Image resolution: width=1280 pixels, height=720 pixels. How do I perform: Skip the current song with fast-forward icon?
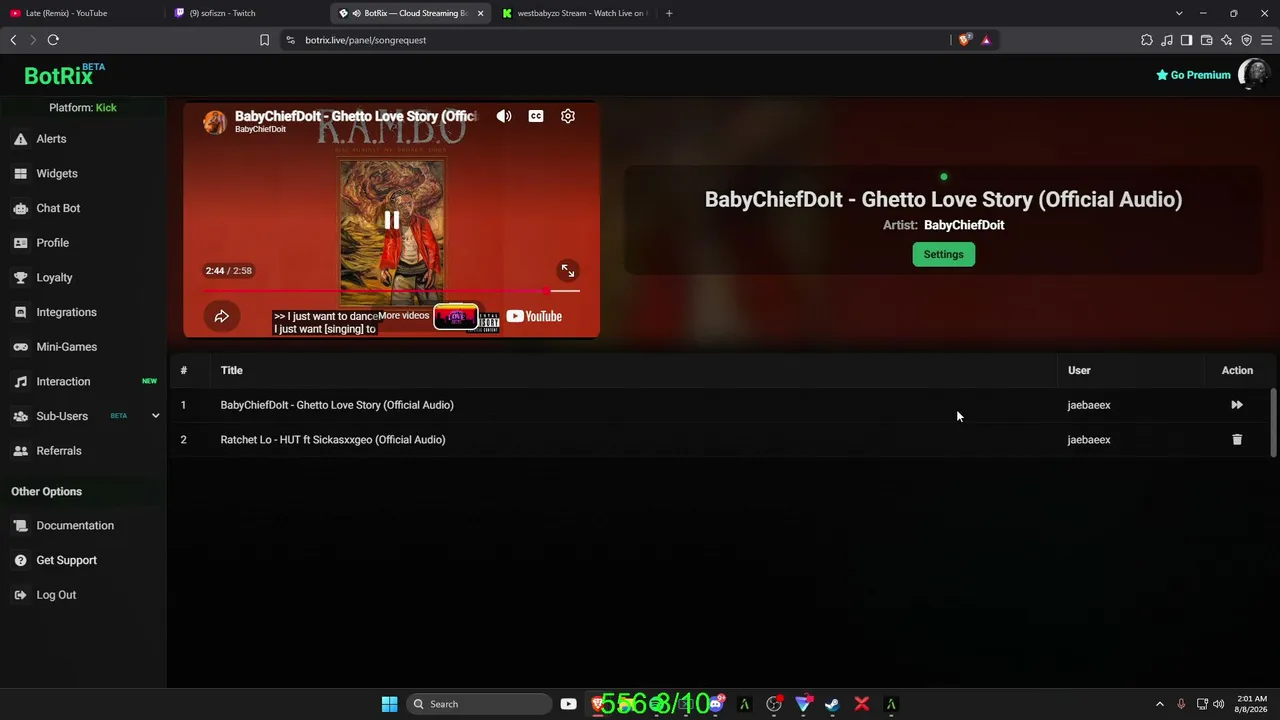click(x=1237, y=405)
